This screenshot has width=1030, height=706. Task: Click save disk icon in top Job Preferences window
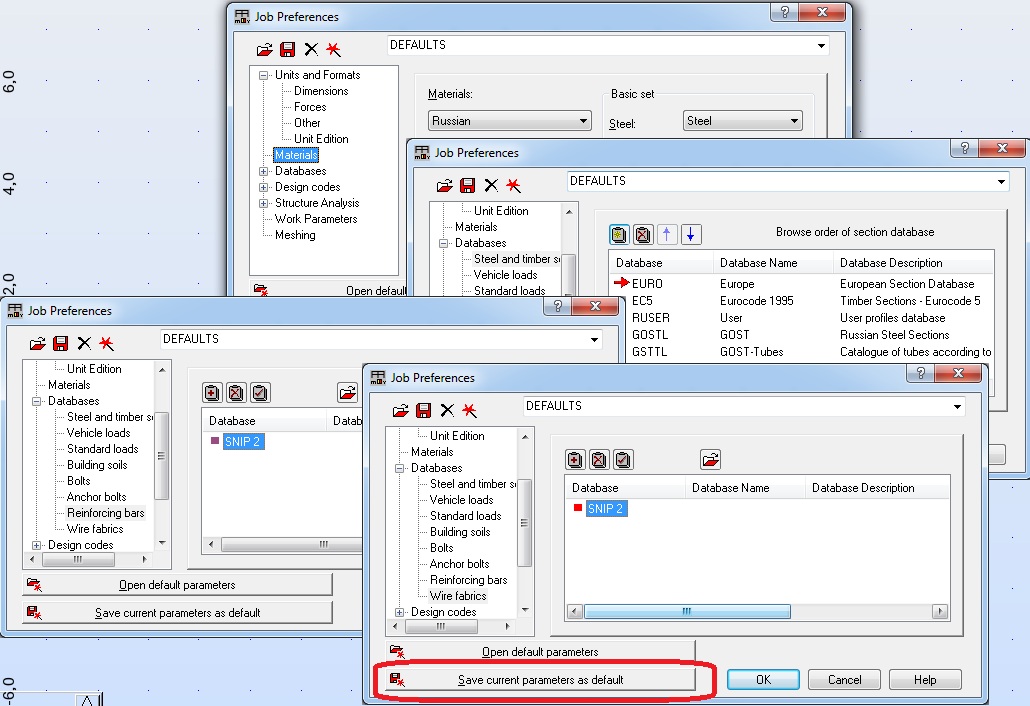(288, 49)
